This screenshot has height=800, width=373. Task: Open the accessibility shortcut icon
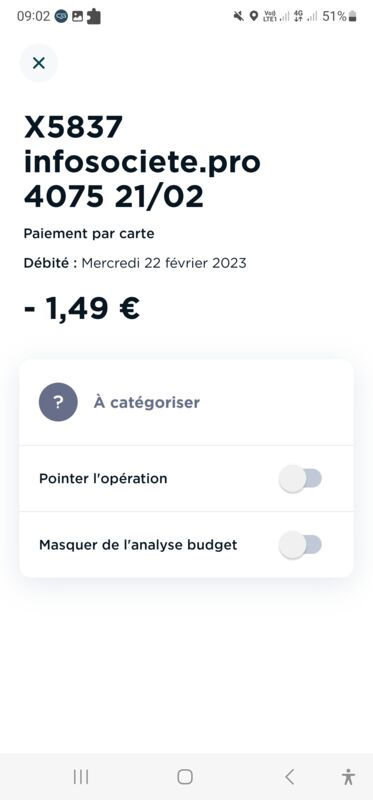click(349, 777)
